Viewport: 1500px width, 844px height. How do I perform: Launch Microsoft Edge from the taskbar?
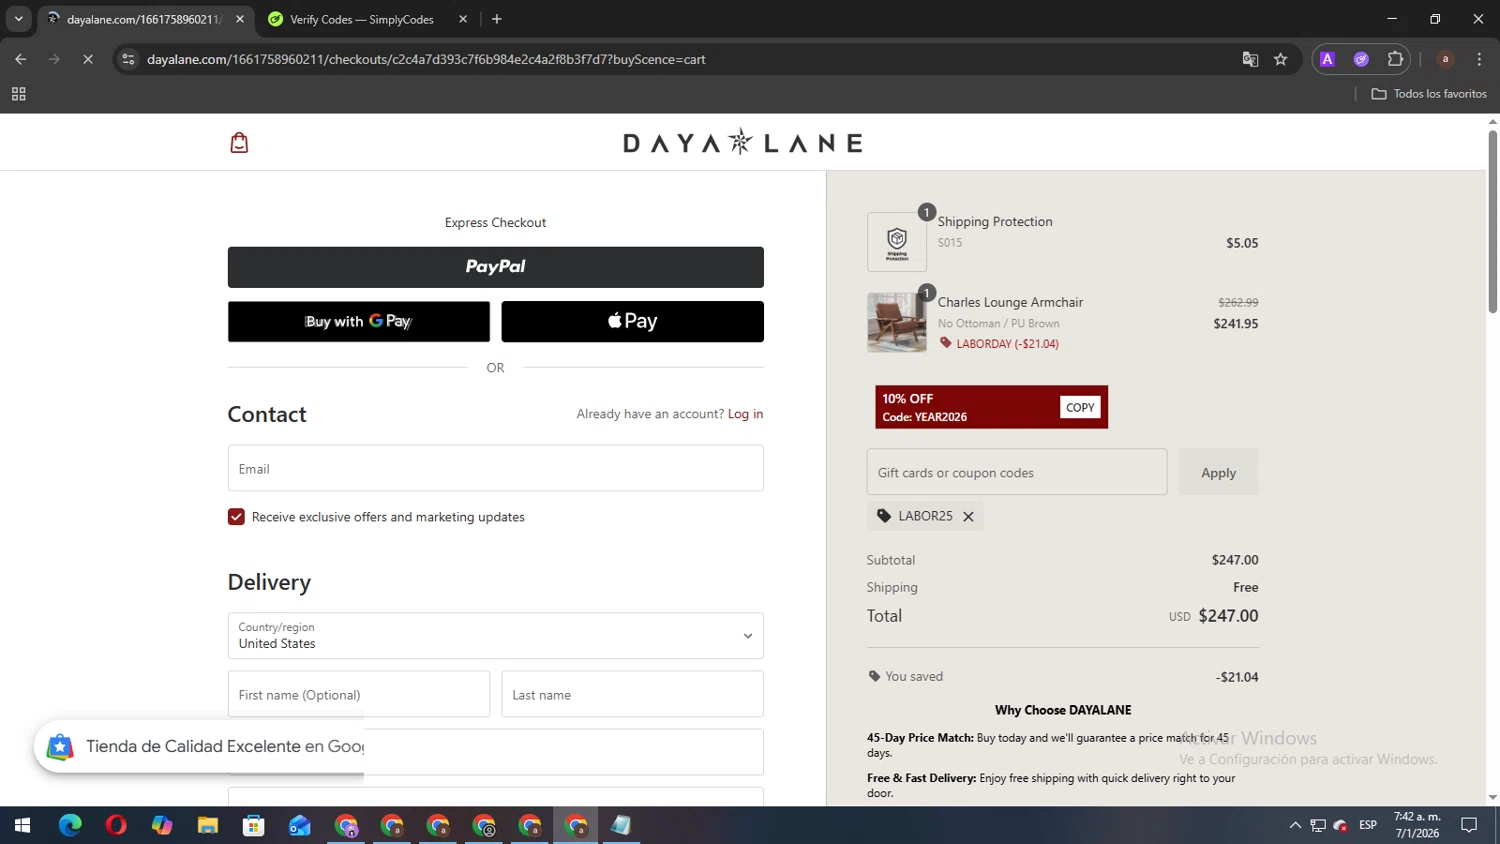point(70,826)
